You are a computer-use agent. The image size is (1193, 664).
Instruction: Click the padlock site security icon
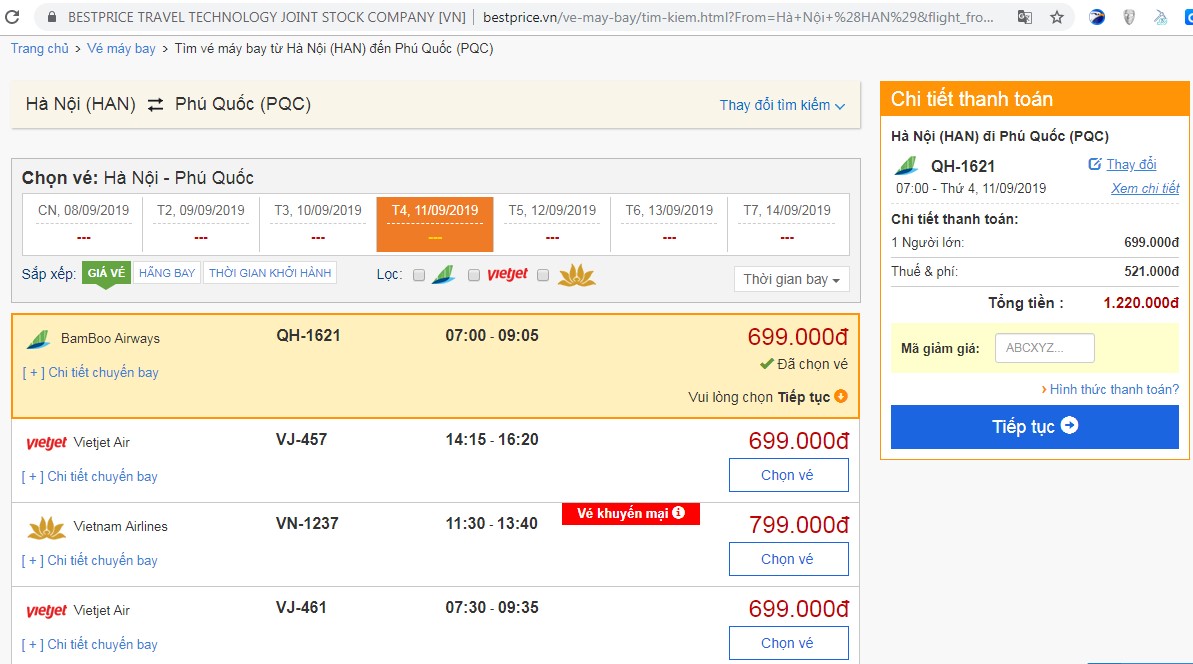[51, 17]
